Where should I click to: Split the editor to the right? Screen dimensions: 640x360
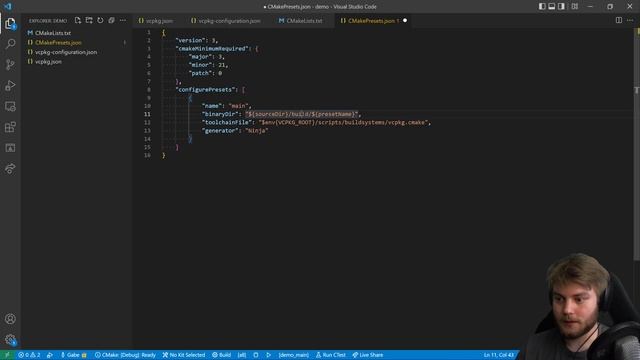click(619, 20)
